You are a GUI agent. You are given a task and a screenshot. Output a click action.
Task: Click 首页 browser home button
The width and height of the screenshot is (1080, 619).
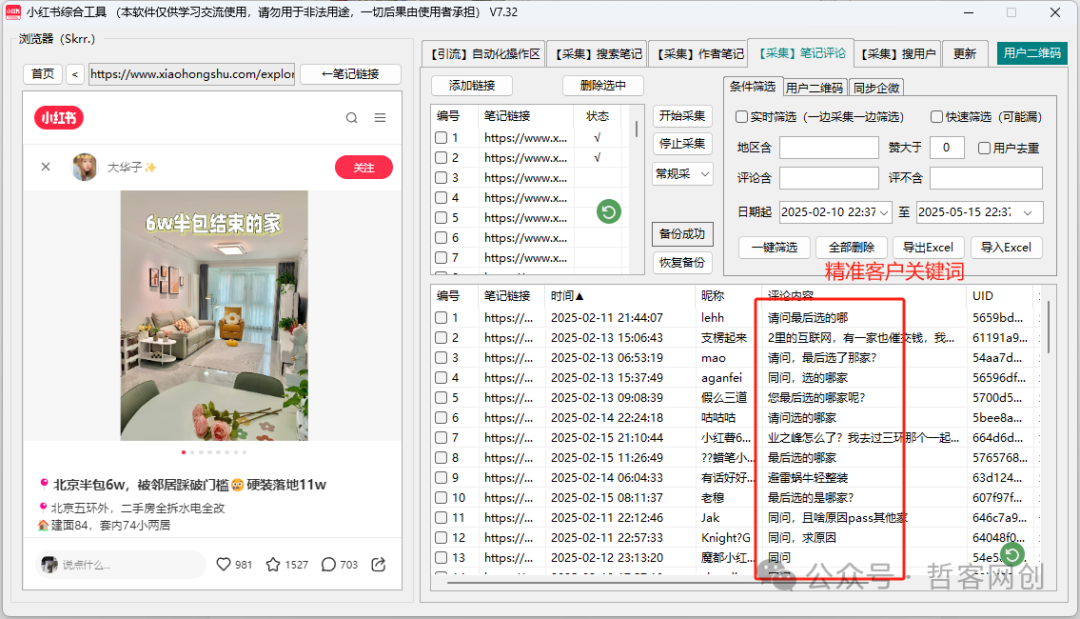click(x=43, y=74)
